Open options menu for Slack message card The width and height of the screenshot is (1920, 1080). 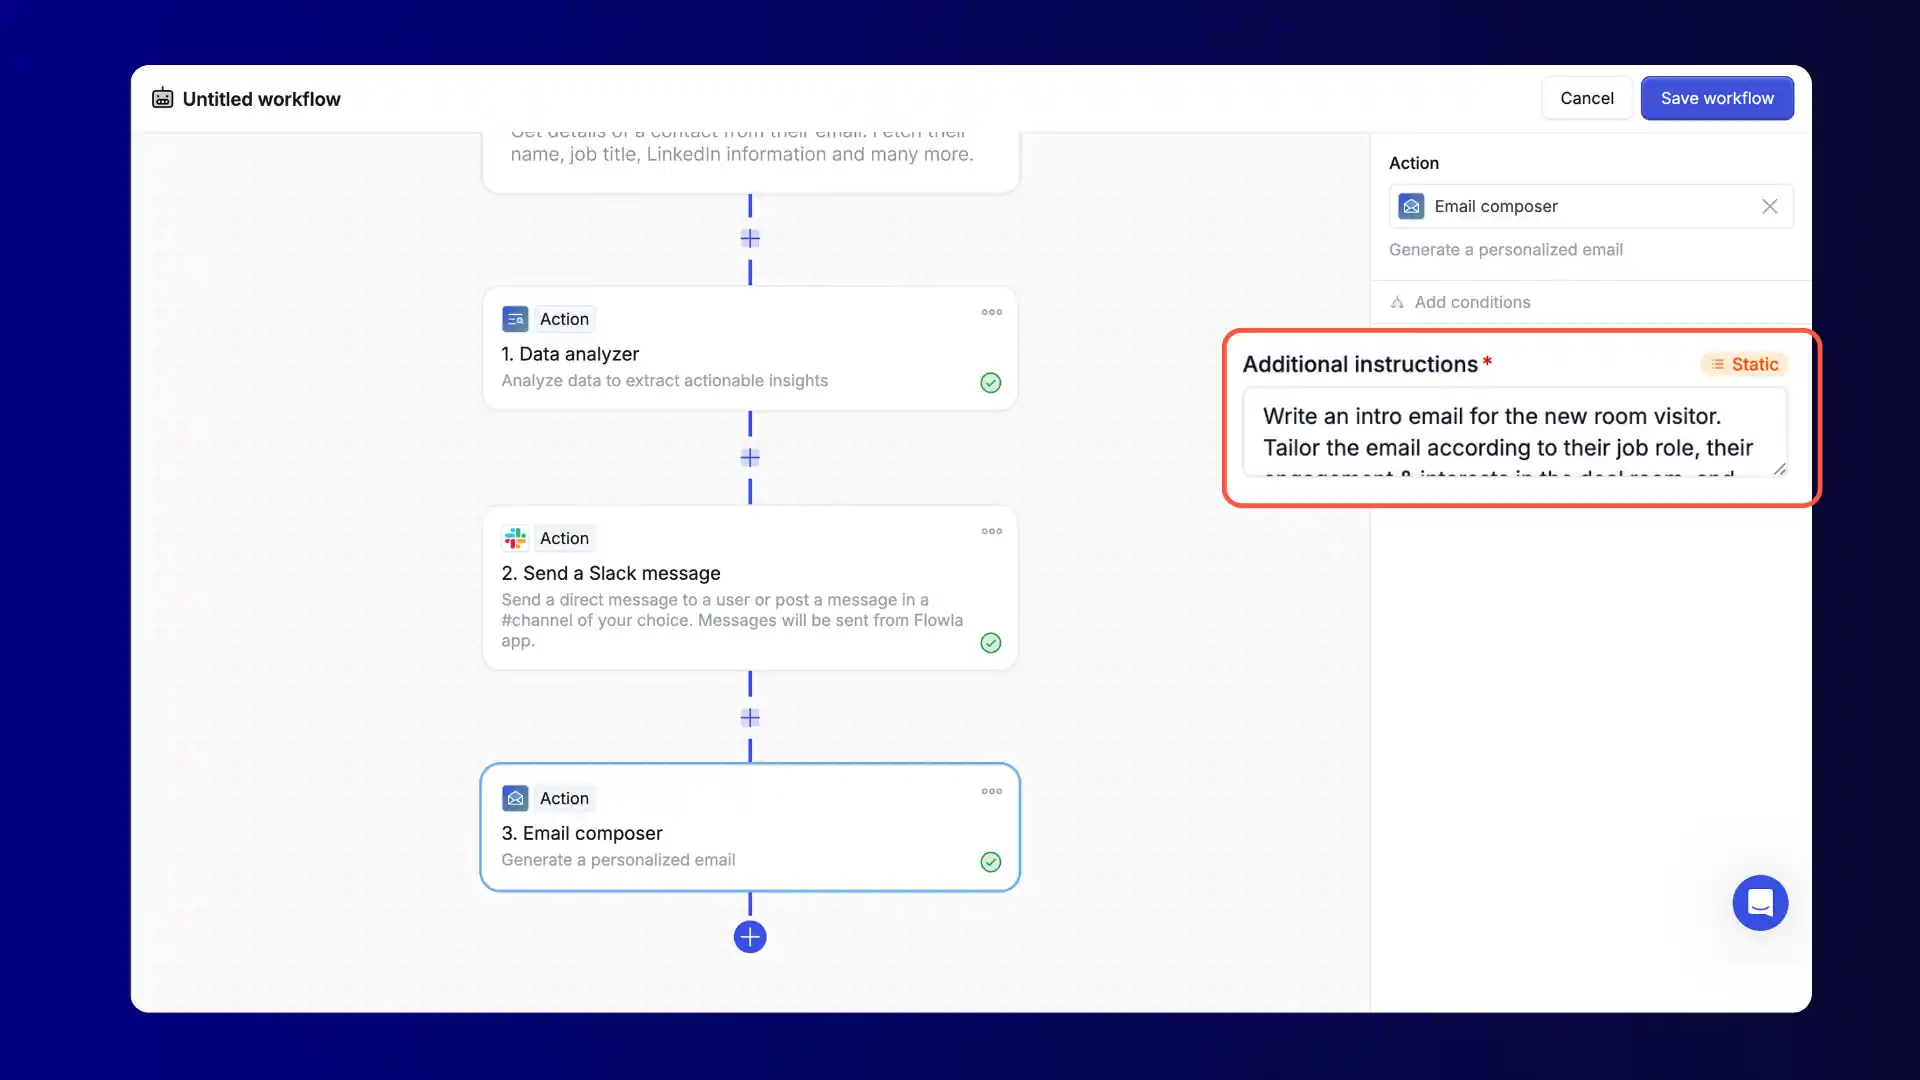[991, 531]
